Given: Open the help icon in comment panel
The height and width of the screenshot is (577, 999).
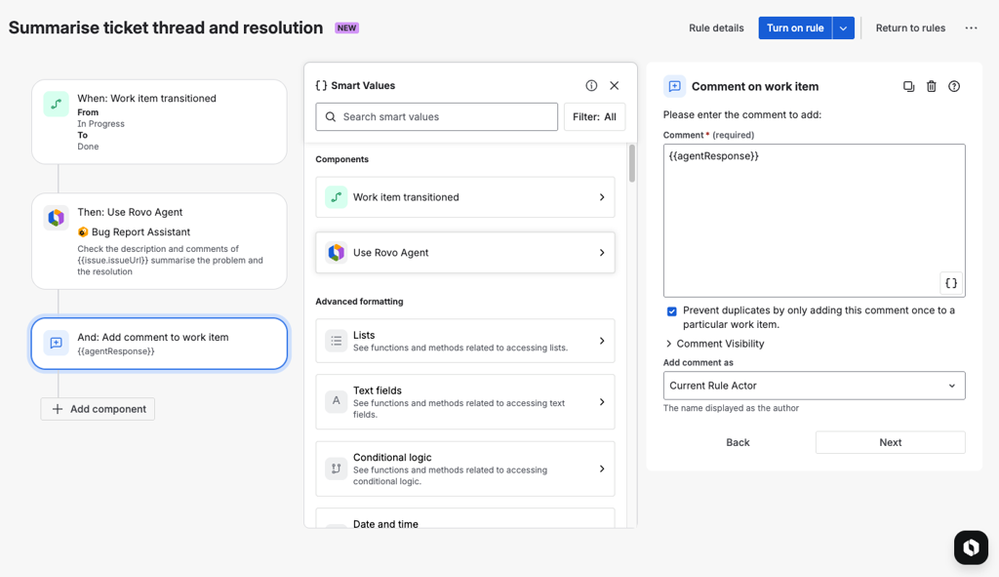Looking at the screenshot, I should click(x=954, y=87).
